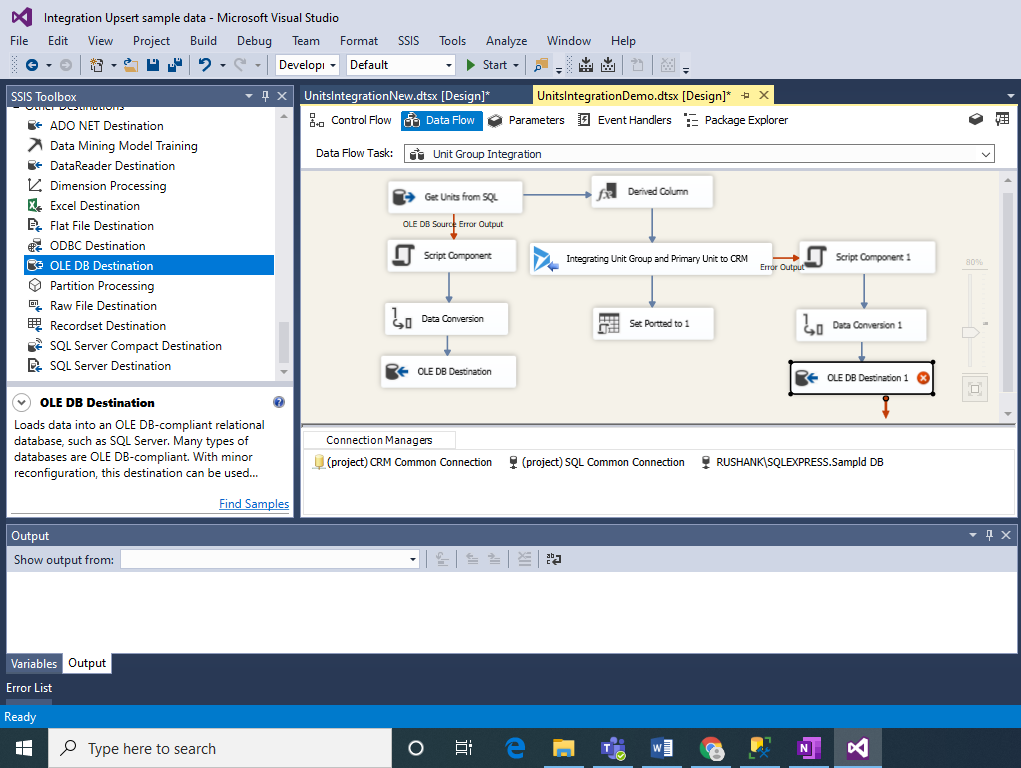
Task: Click the Save All toolbar icon
Action: [175, 64]
